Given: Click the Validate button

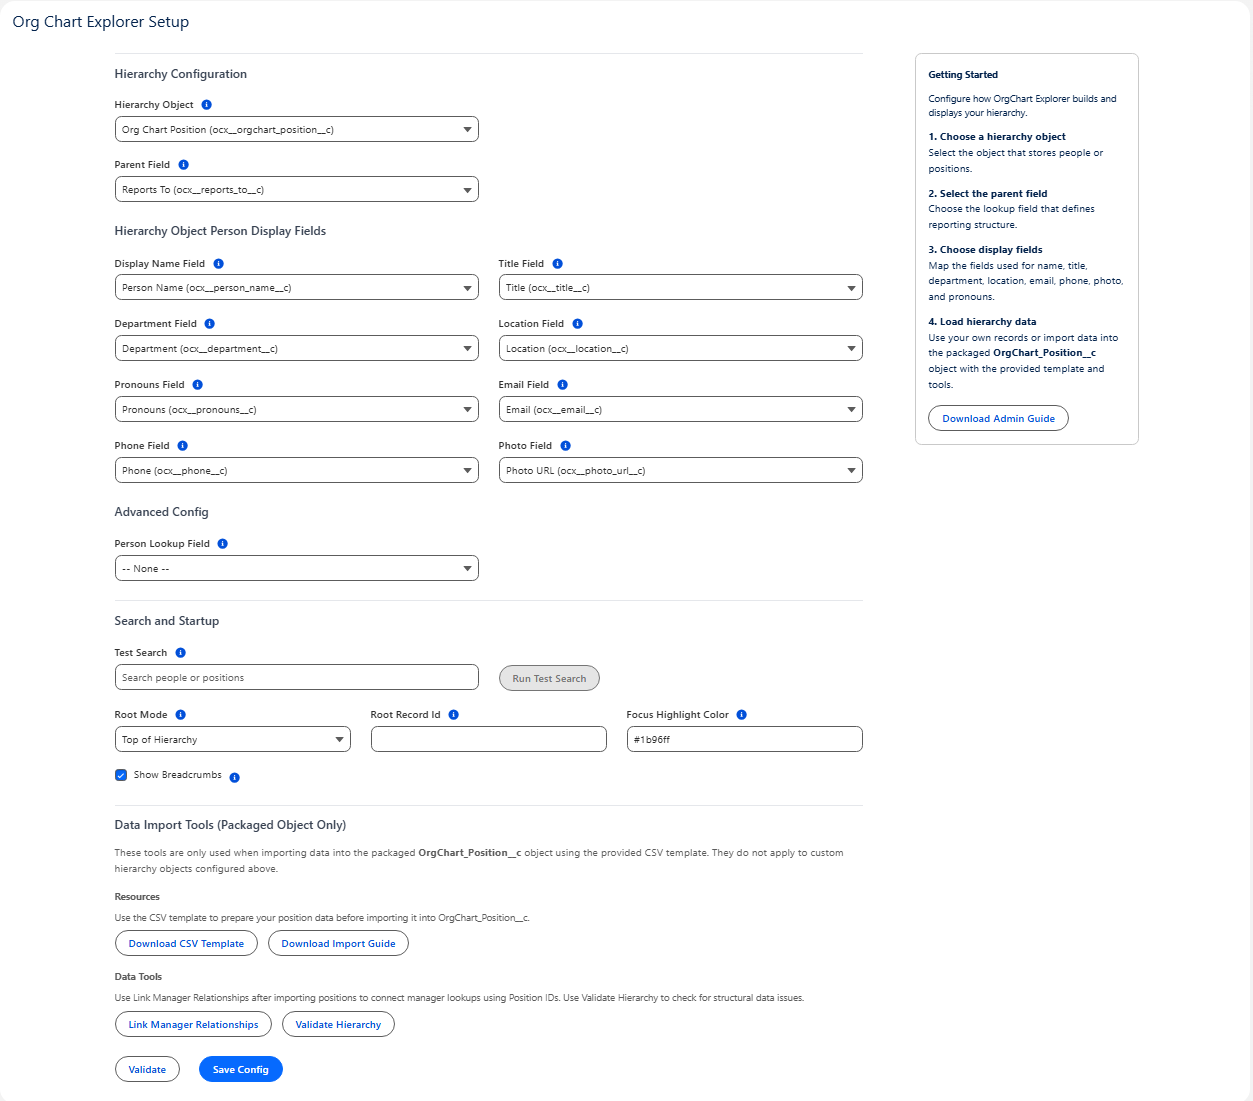Looking at the screenshot, I should [x=147, y=1069].
